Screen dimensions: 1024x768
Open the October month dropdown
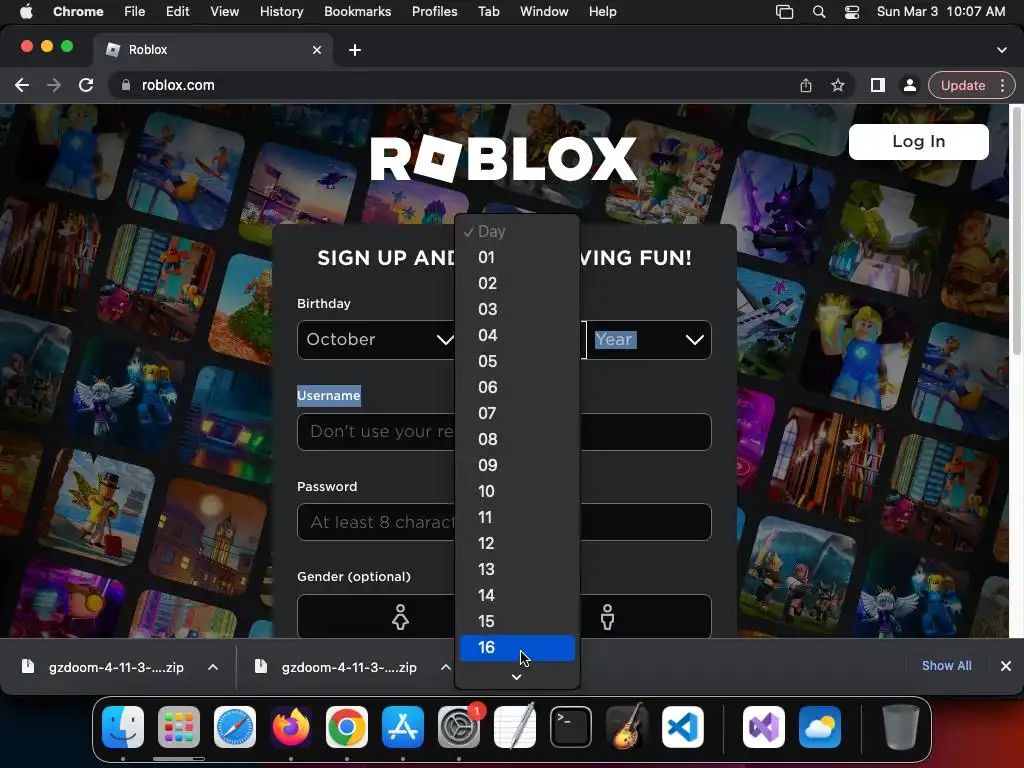(377, 340)
